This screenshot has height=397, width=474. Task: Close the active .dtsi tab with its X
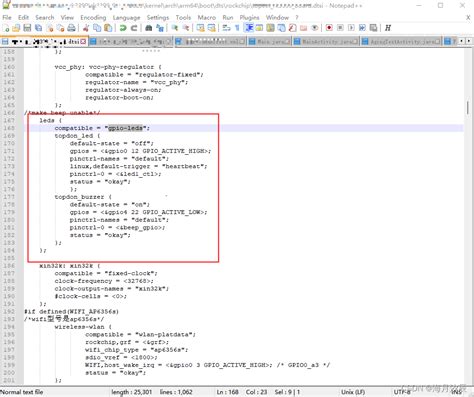click(x=83, y=42)
